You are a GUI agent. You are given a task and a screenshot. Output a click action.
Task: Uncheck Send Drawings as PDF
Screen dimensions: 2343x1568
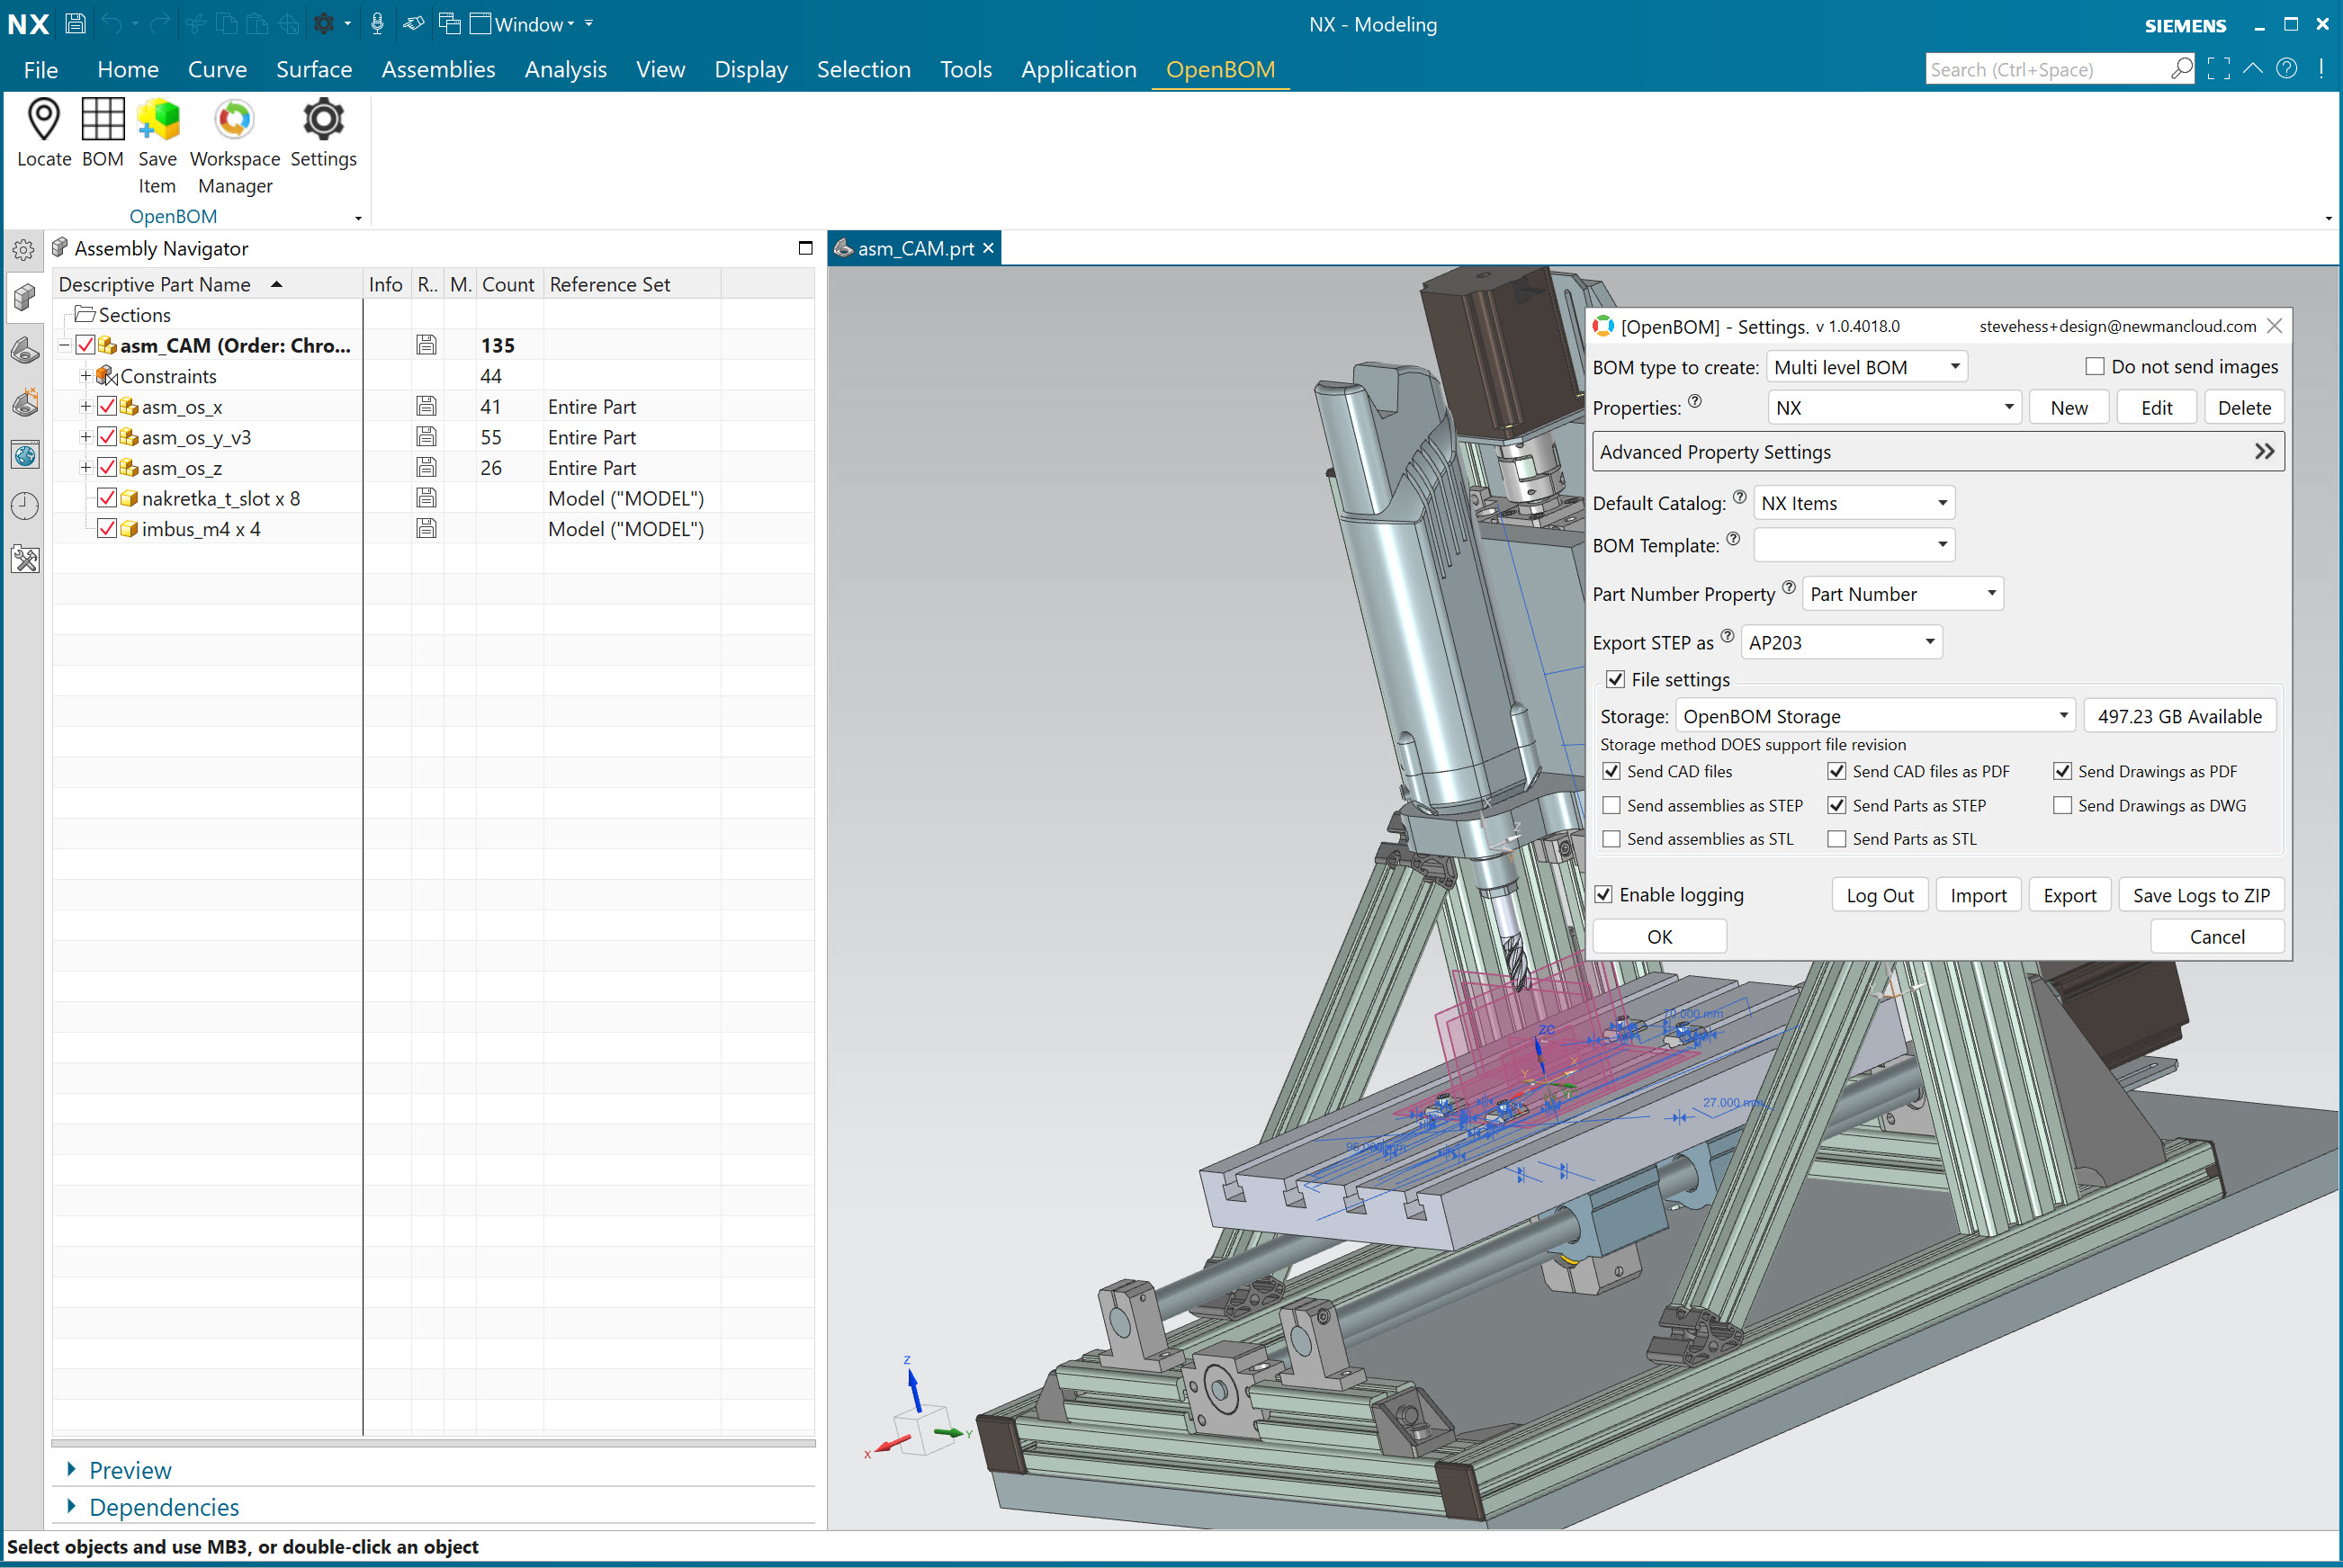pos(2062,771)
